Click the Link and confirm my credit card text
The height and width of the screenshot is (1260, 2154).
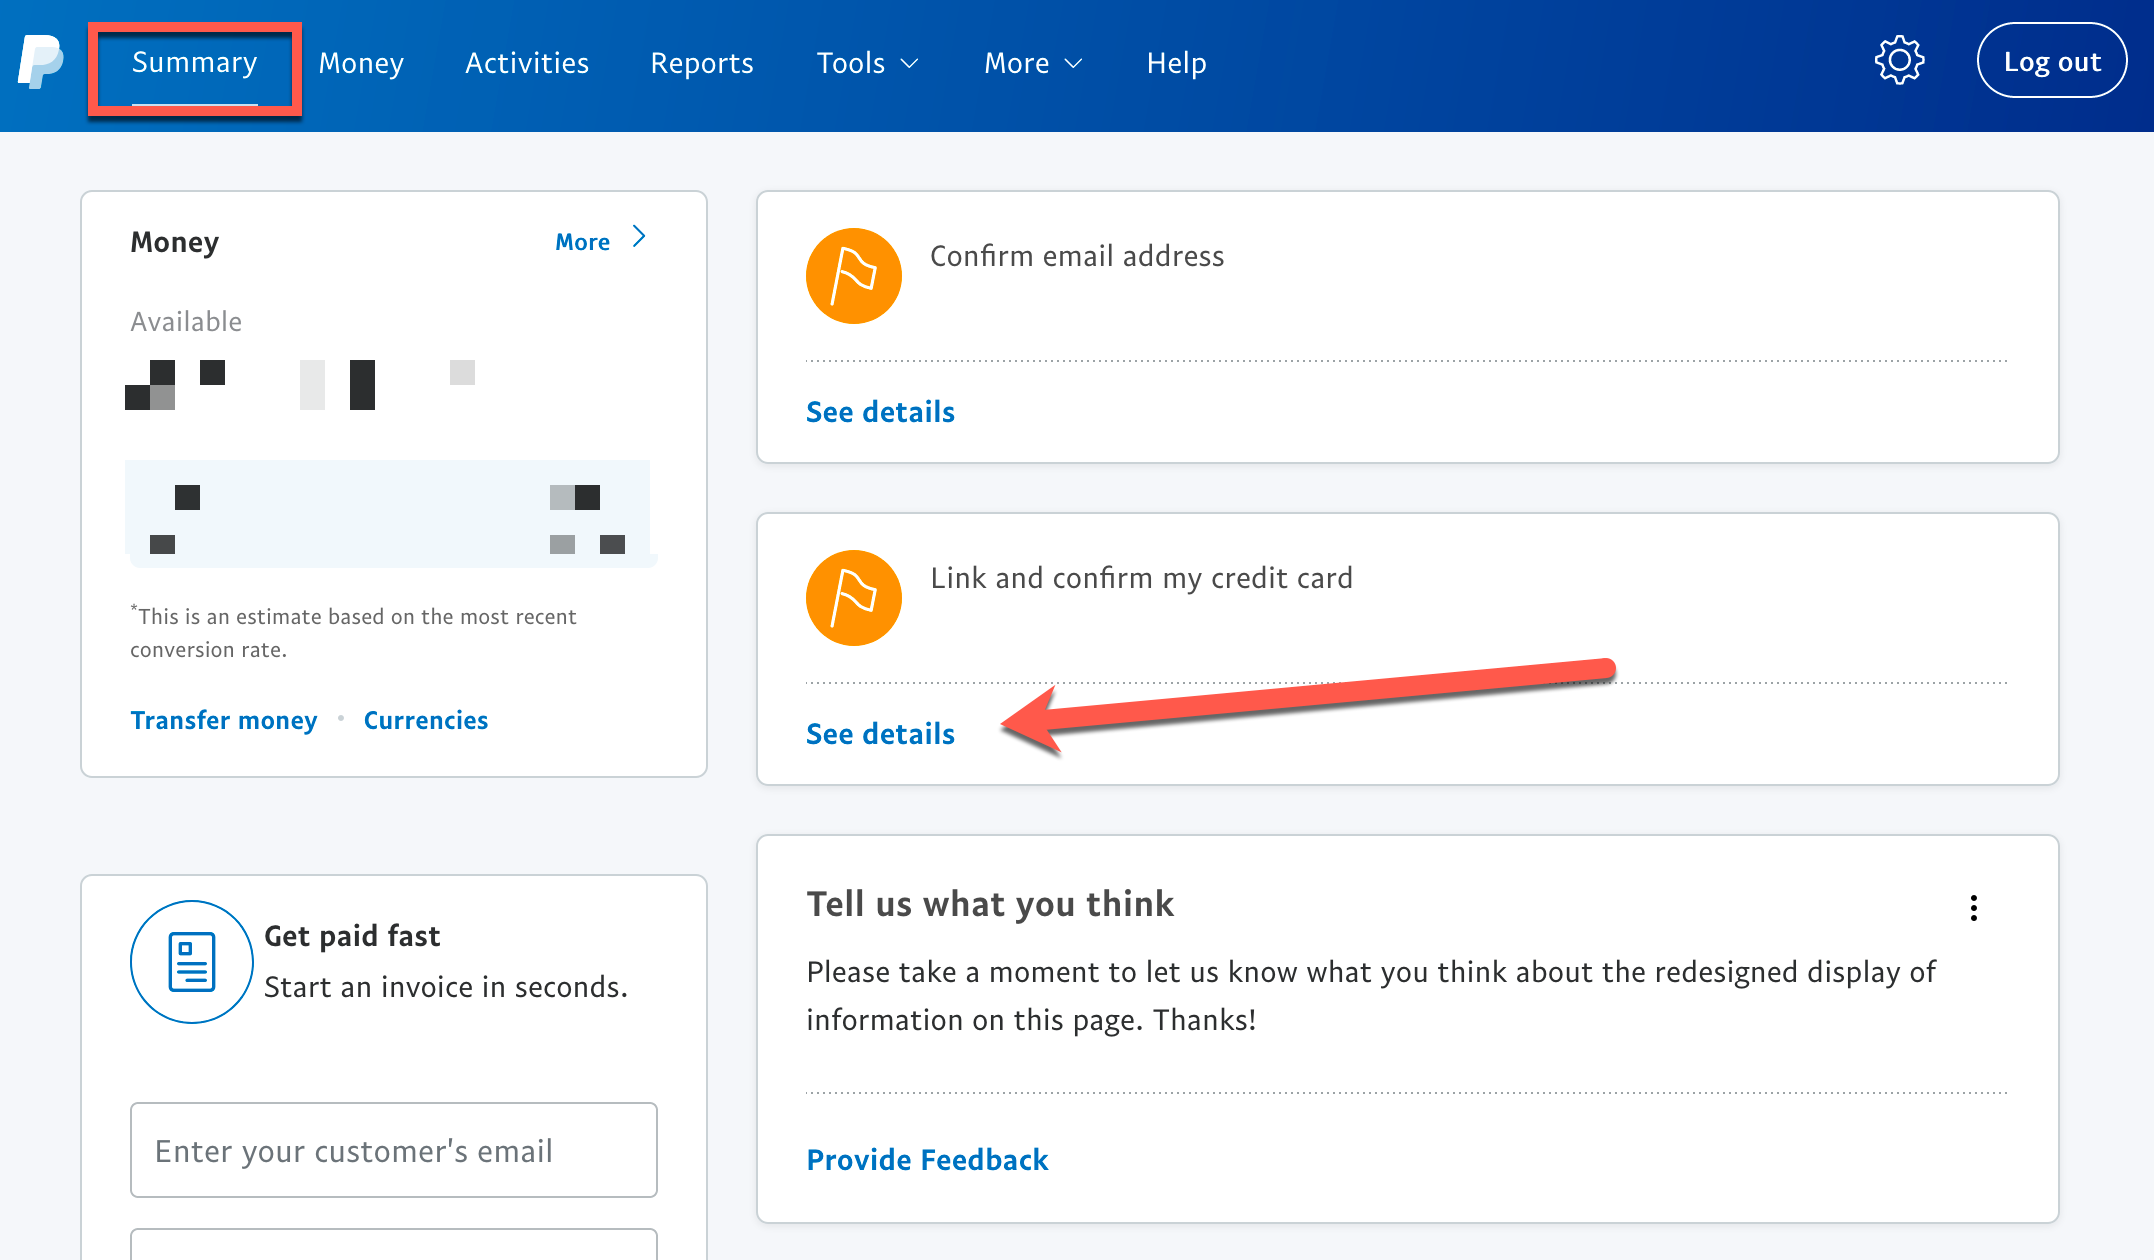pyautogui.click(x=1141, y=578)
